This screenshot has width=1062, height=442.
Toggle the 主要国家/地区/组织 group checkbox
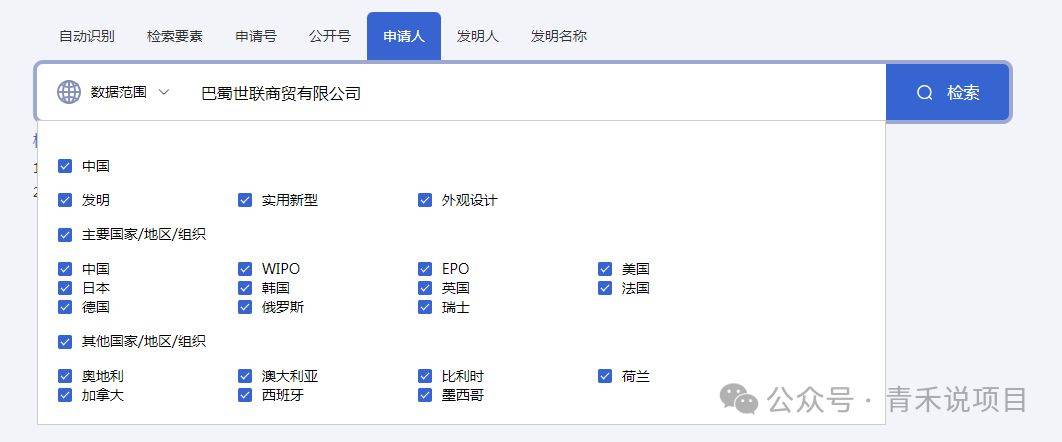(65, 235)
